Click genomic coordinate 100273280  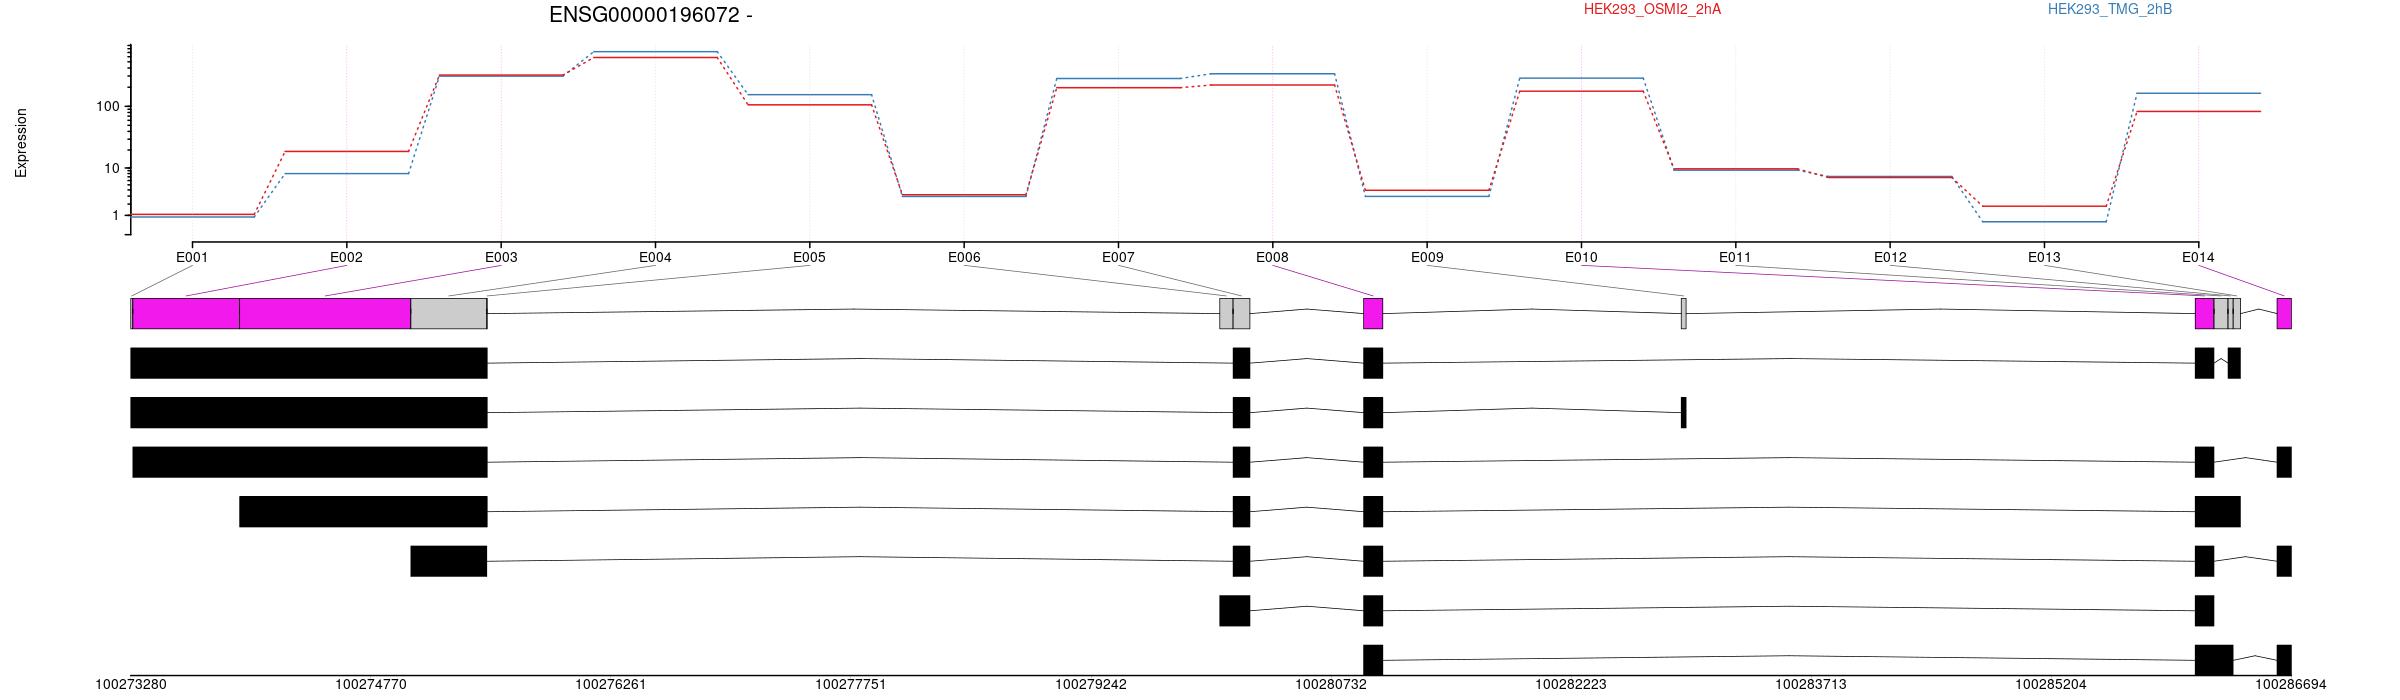131,685
